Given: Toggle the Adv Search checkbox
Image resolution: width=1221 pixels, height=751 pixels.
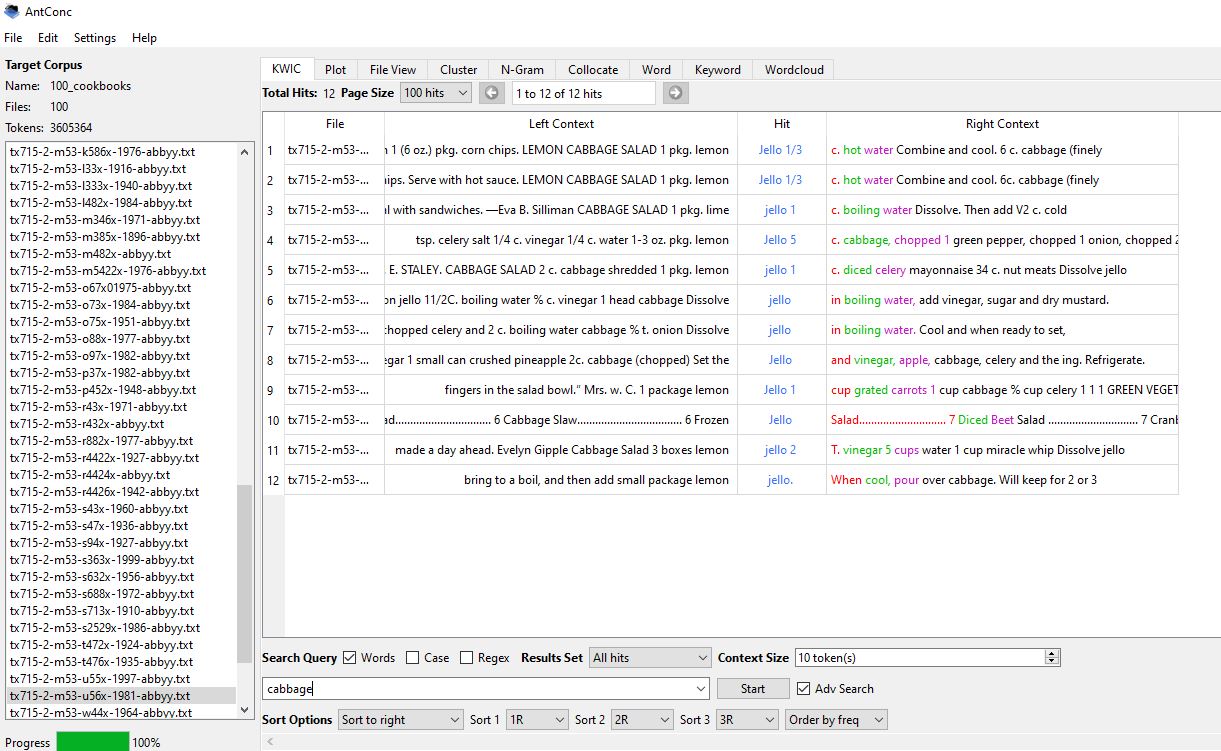Looking at the screenshot, I should click(x=803, y=688).
